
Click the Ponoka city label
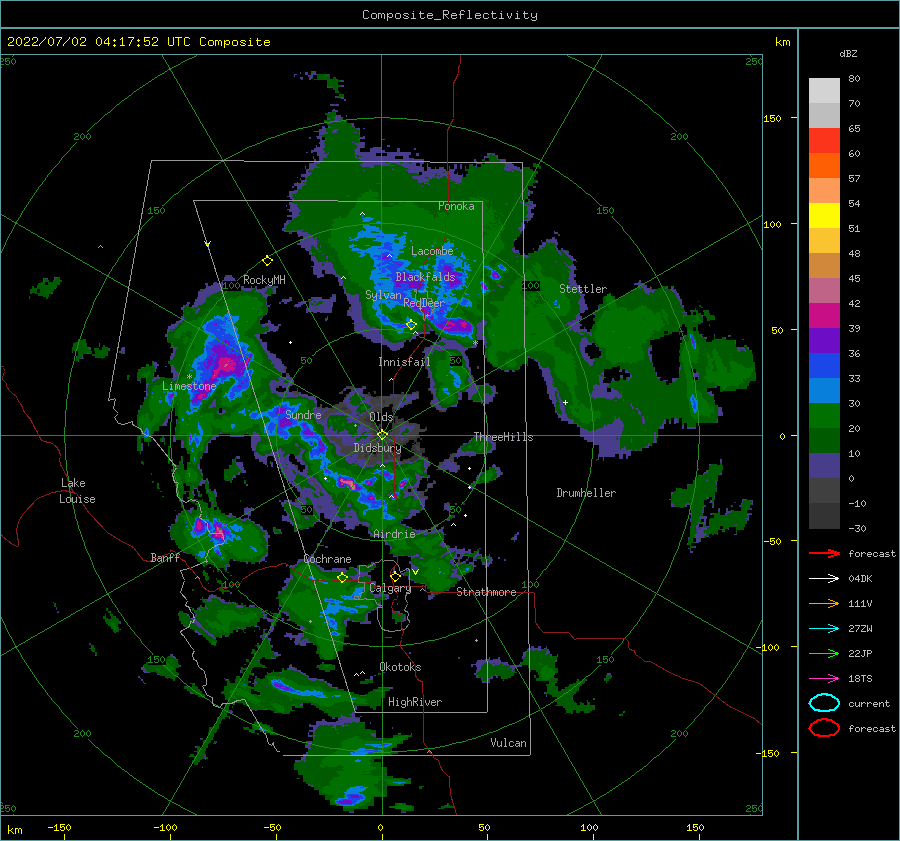(456, 206)
